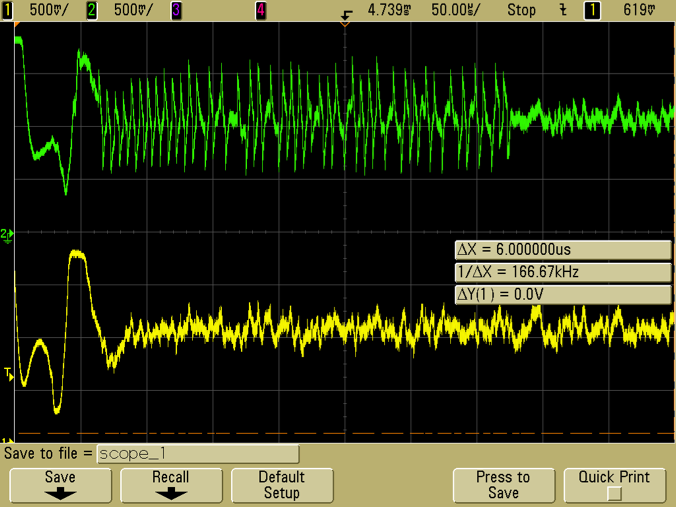Open the Save softkey menu
Screen dimensions: 676x507
[x=60, y=485]
